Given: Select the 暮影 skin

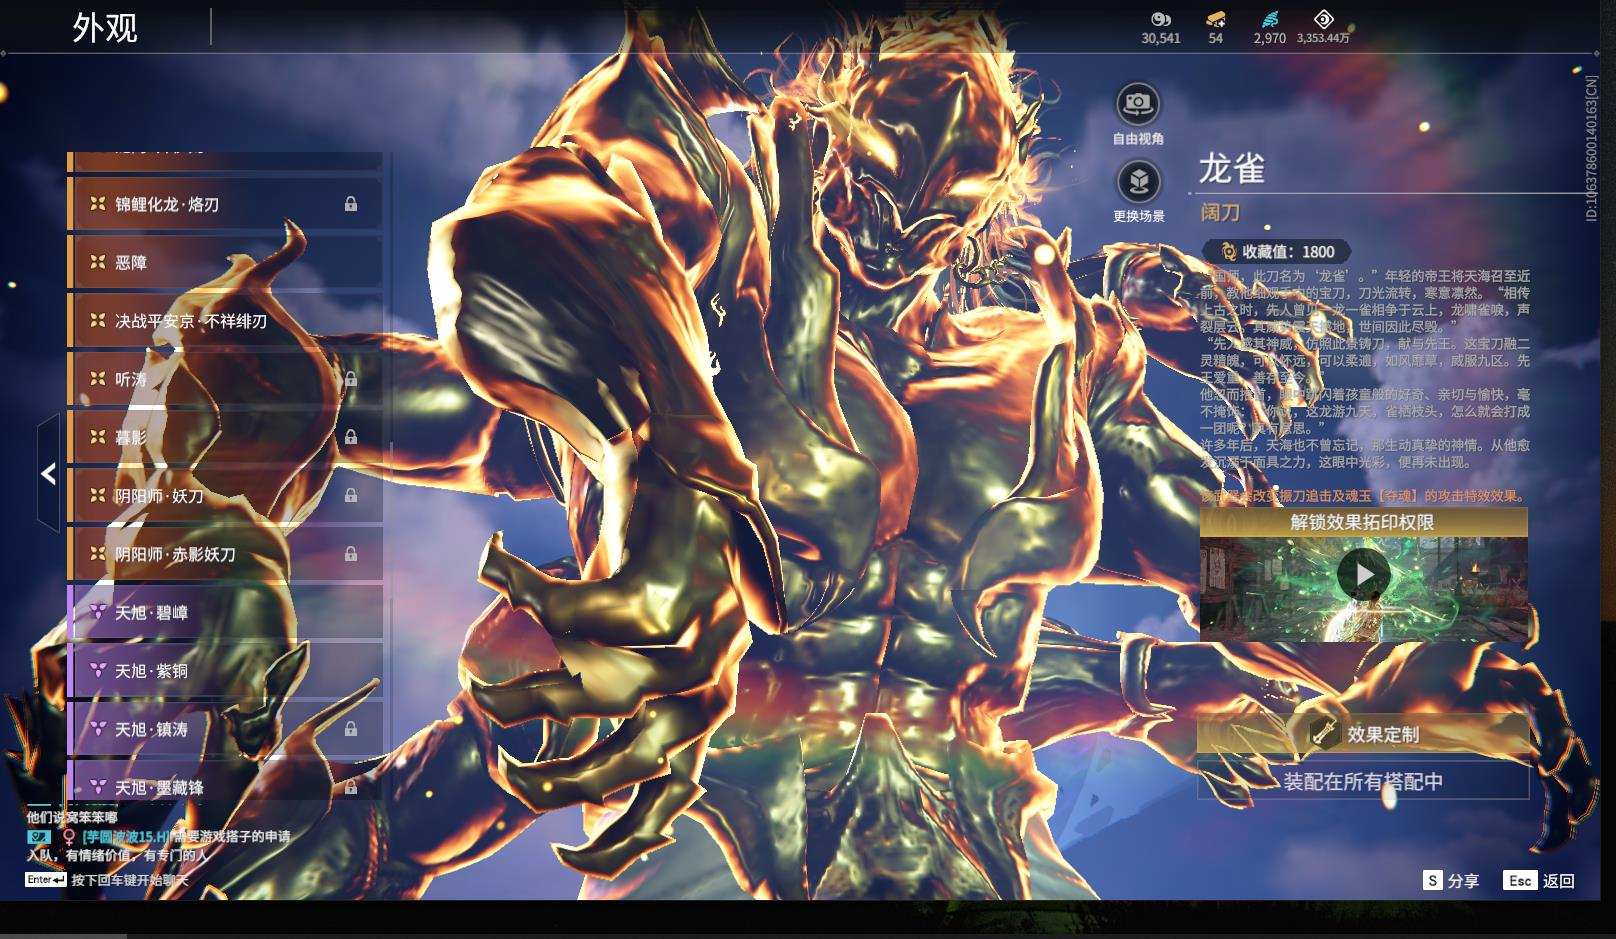Looking at the screenshot, I should [x=226, y=437].
